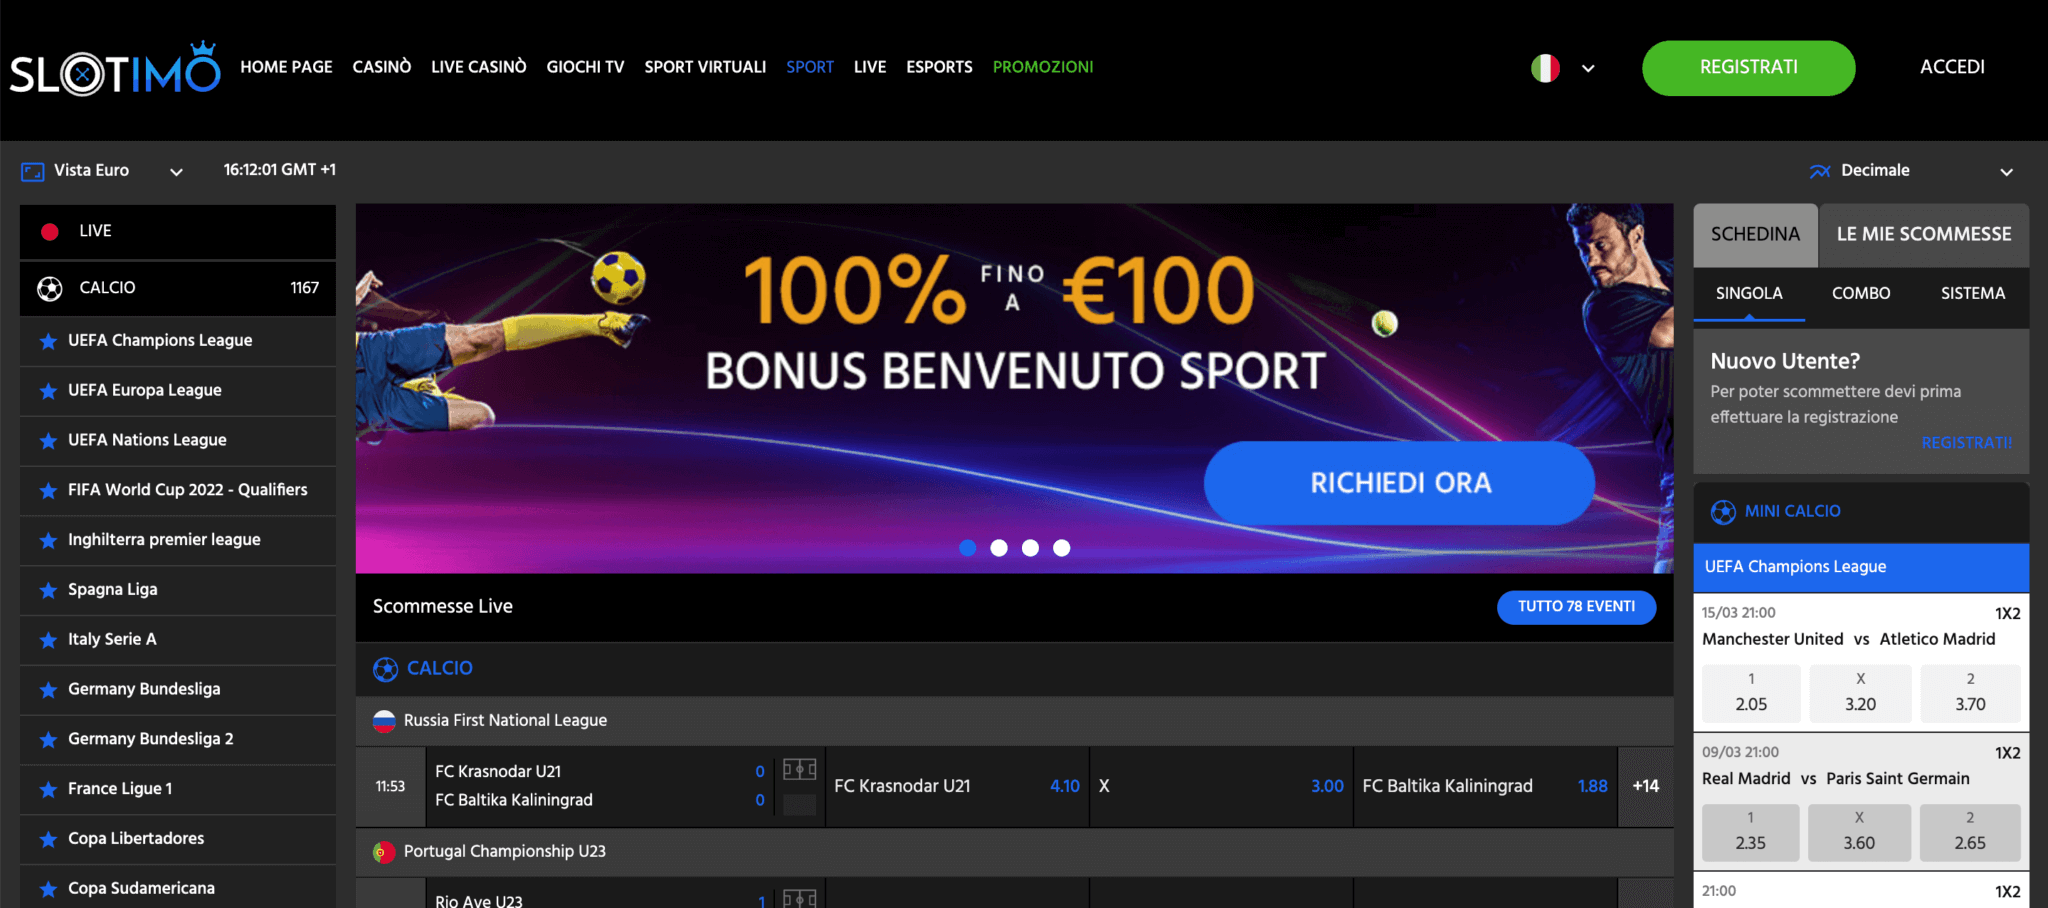Bet on FC Baltika Kaliningrad at 1.88

1485,786
